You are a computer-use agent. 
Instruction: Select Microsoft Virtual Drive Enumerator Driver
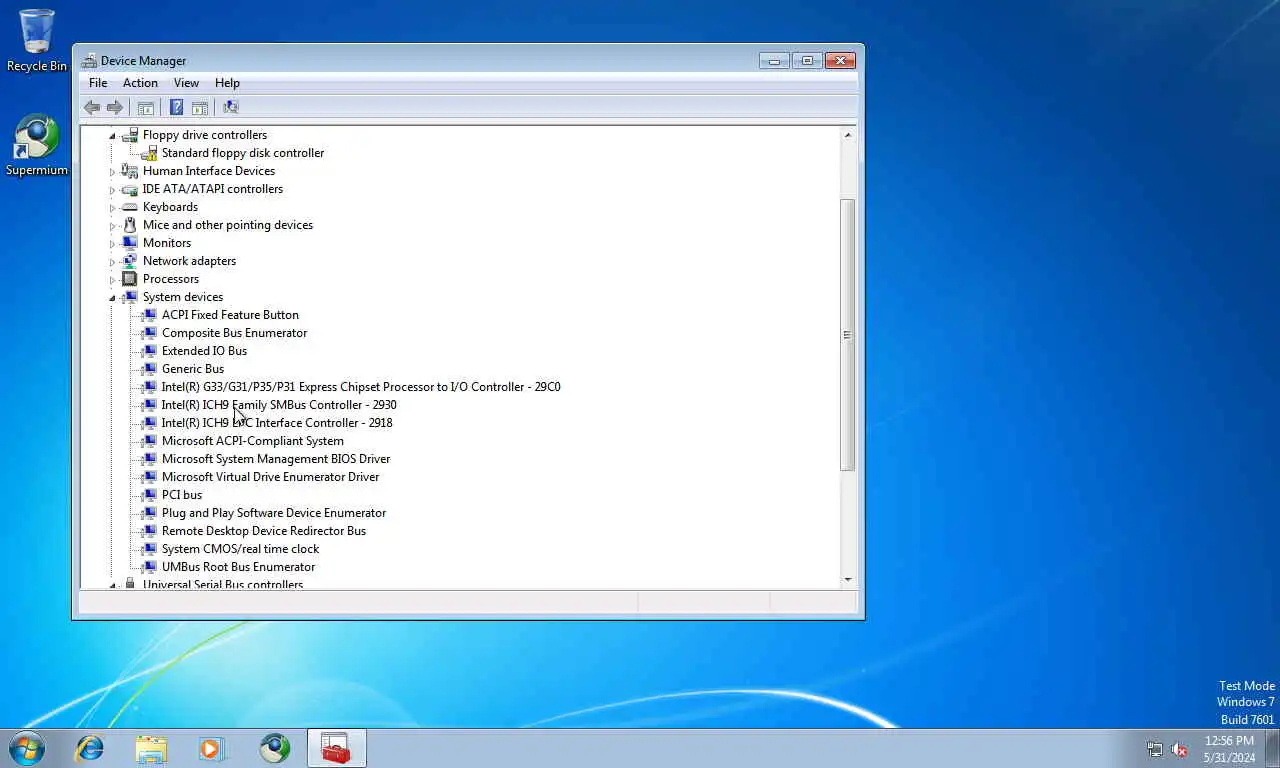point(271,477)
